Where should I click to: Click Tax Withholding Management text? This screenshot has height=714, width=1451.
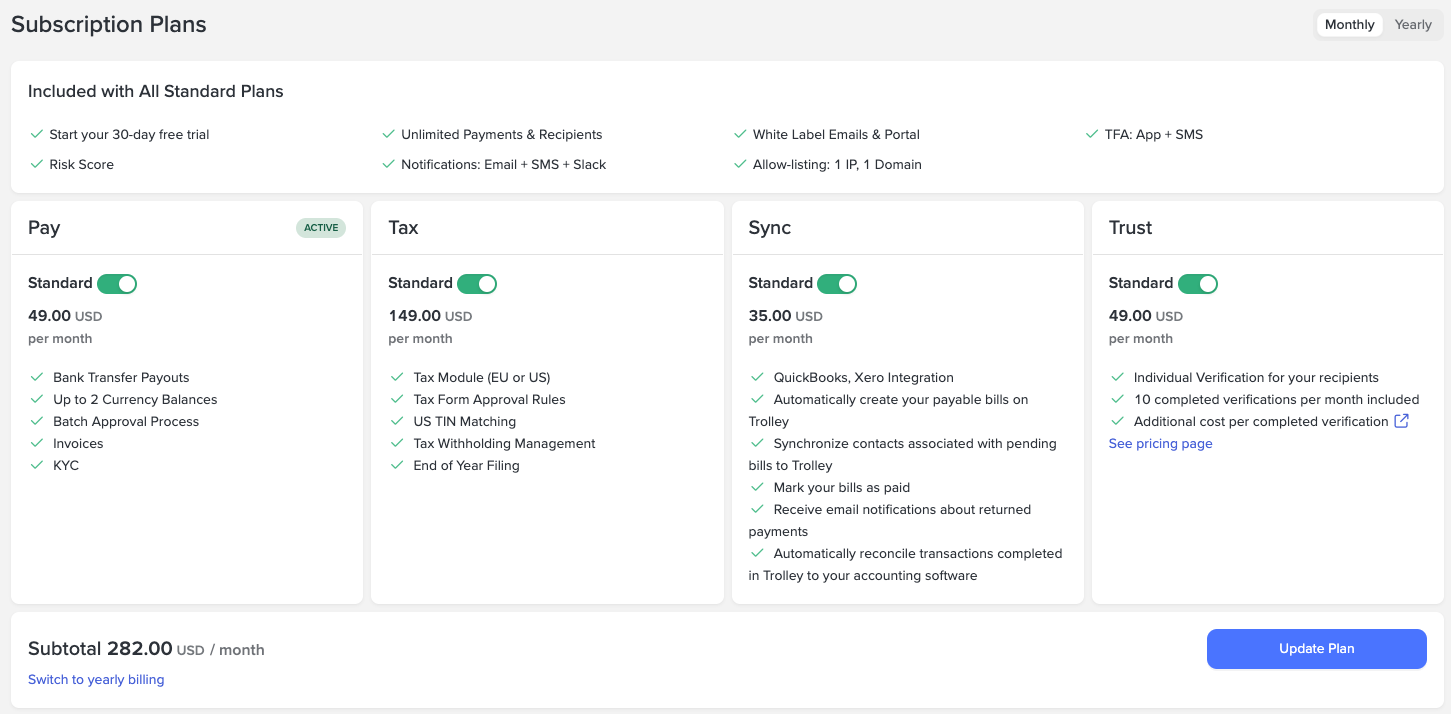(504, 444)
